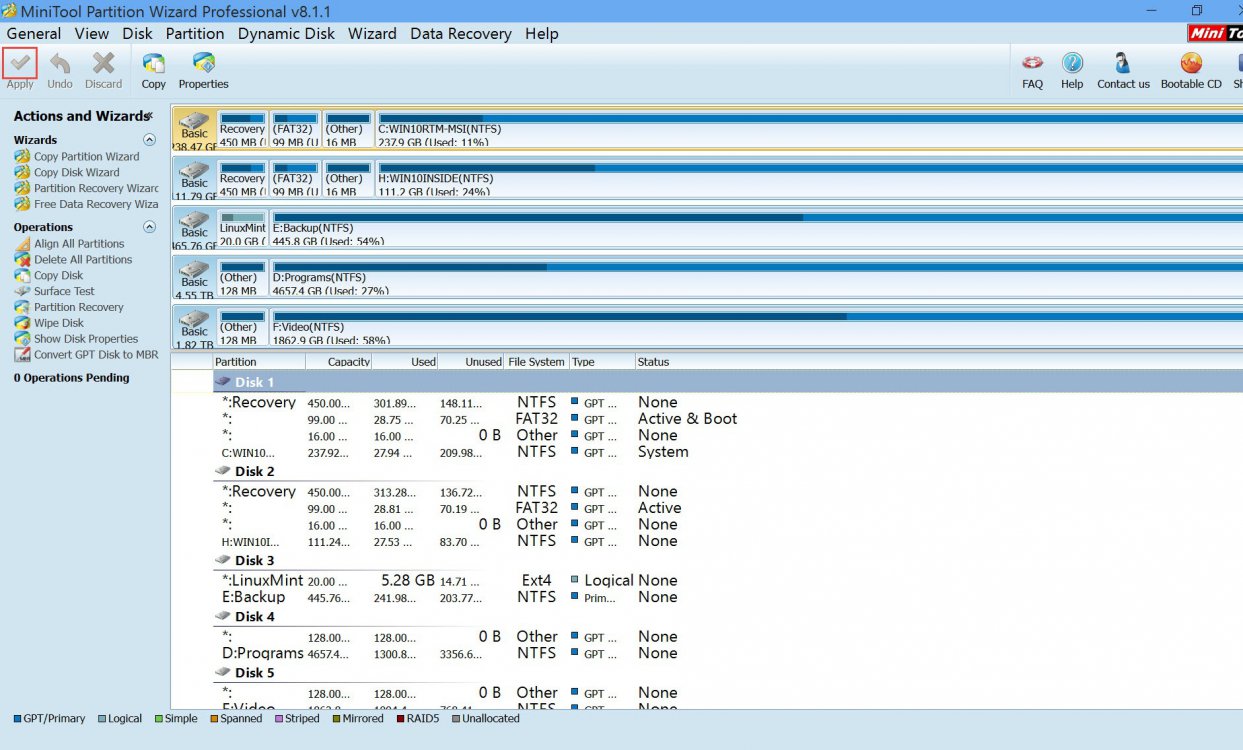Click Delete All Partitions operation
The height and width of the screenshot is (750, 1243).
click(x=83, y=260)
